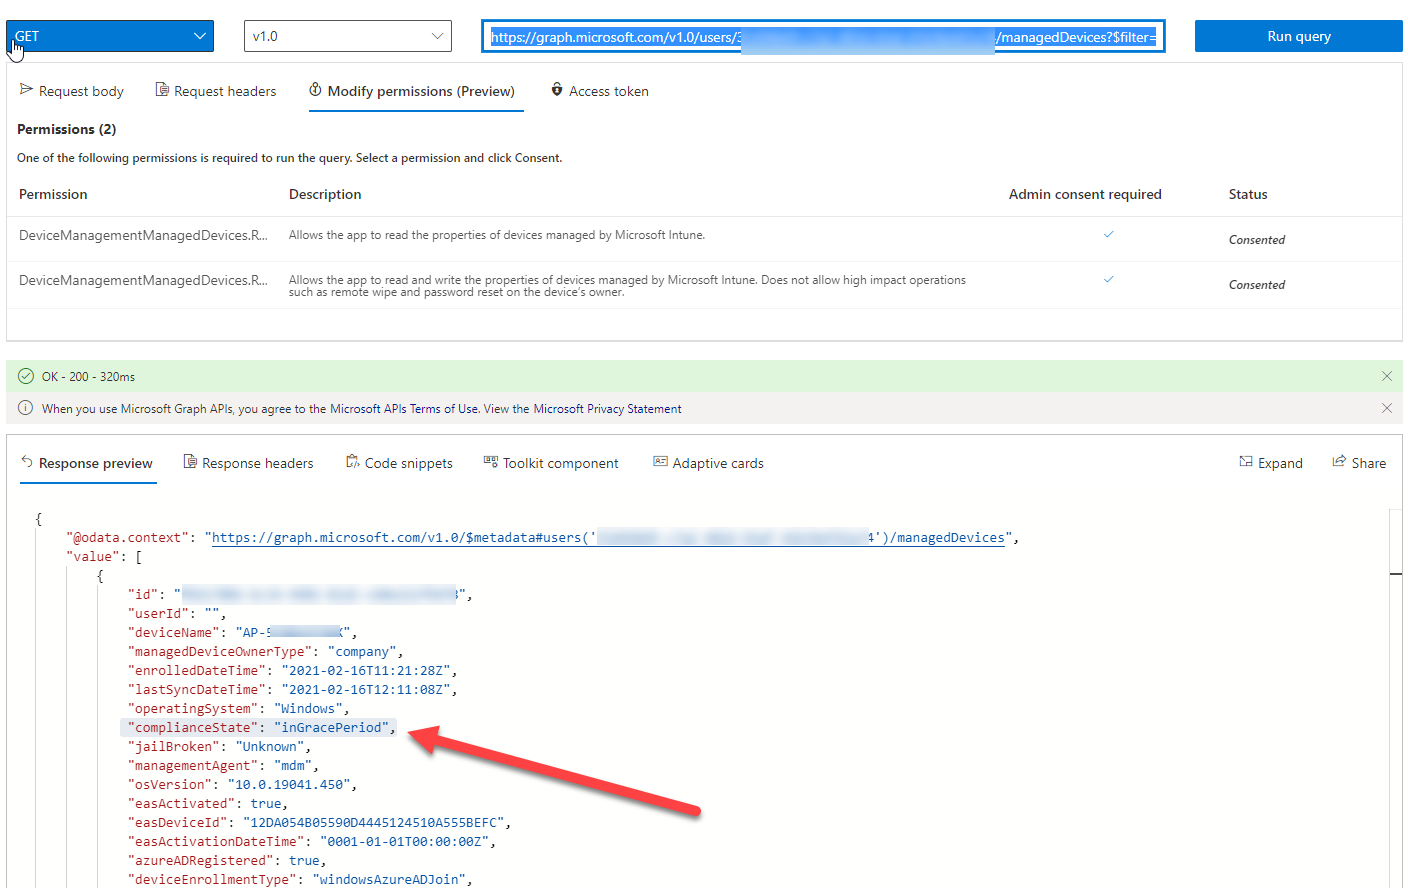The width and height of the screenshot is (1408, 888).
Task: Click the easActivated true value
Action: 266,804
